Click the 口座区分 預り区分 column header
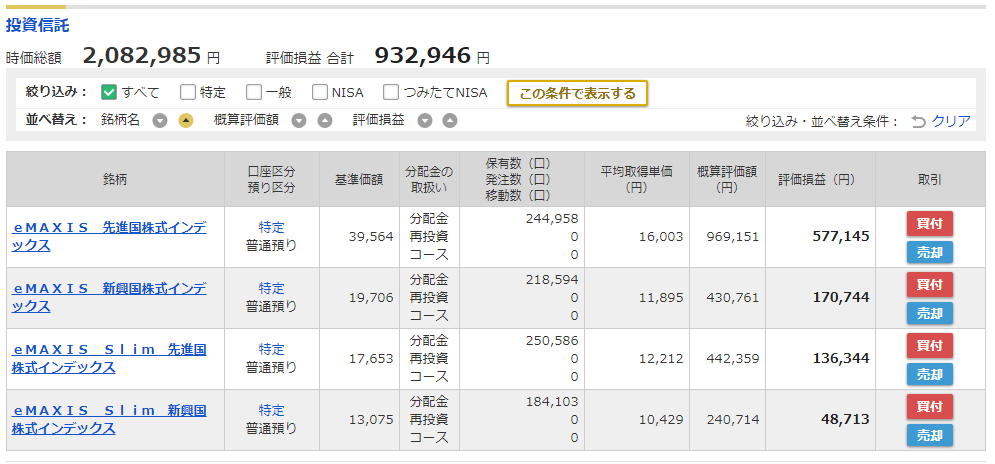Viewport: 995px width, 464px height. tap(272, 180)
